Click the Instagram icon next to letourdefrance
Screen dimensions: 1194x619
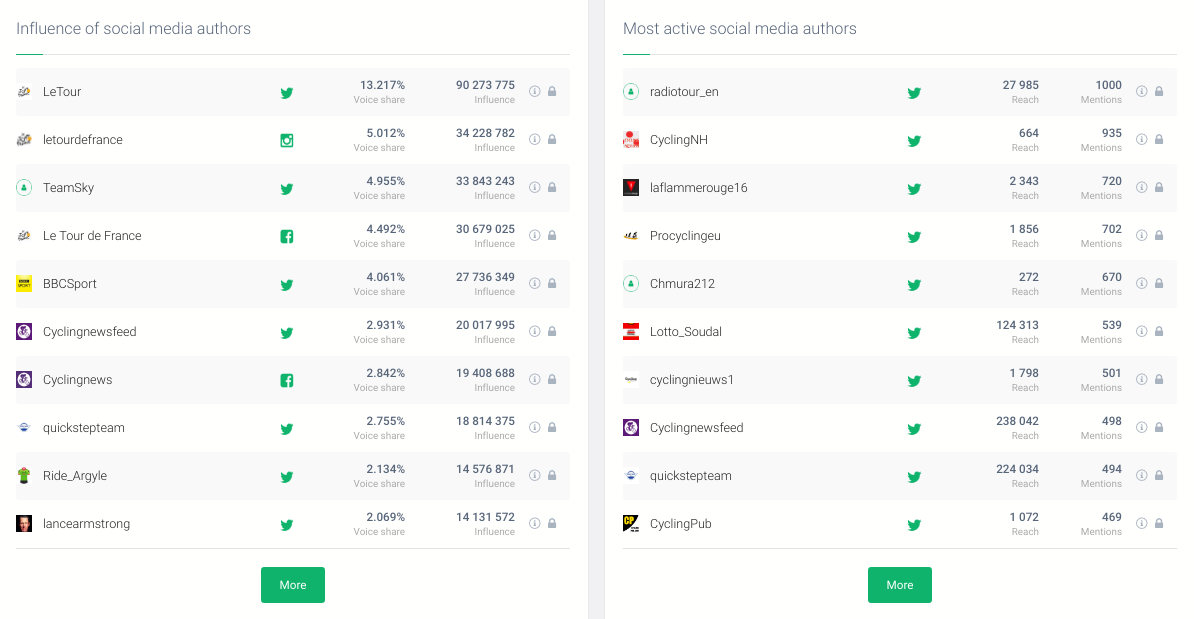pos(287,141)
